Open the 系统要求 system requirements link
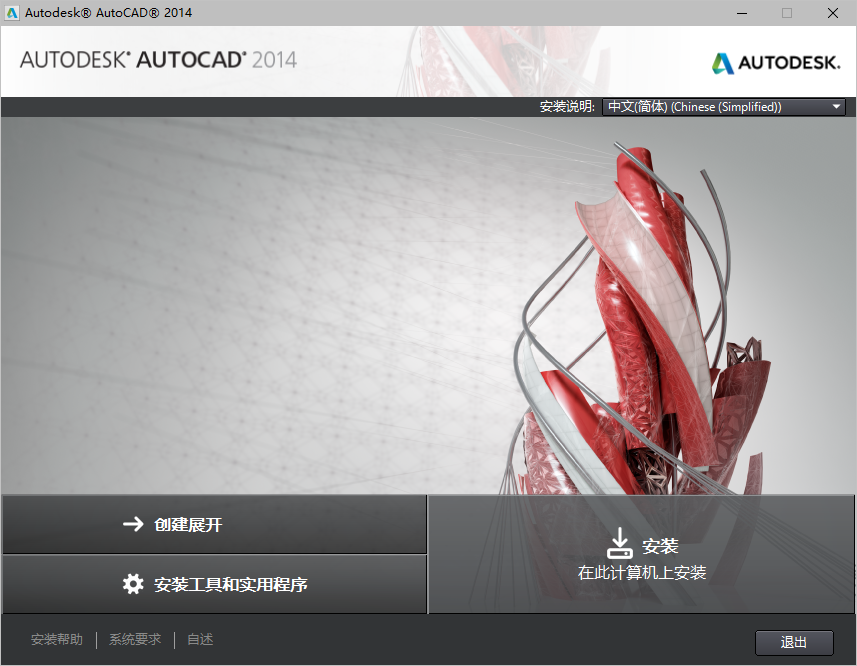 click(x=135, y=639)
